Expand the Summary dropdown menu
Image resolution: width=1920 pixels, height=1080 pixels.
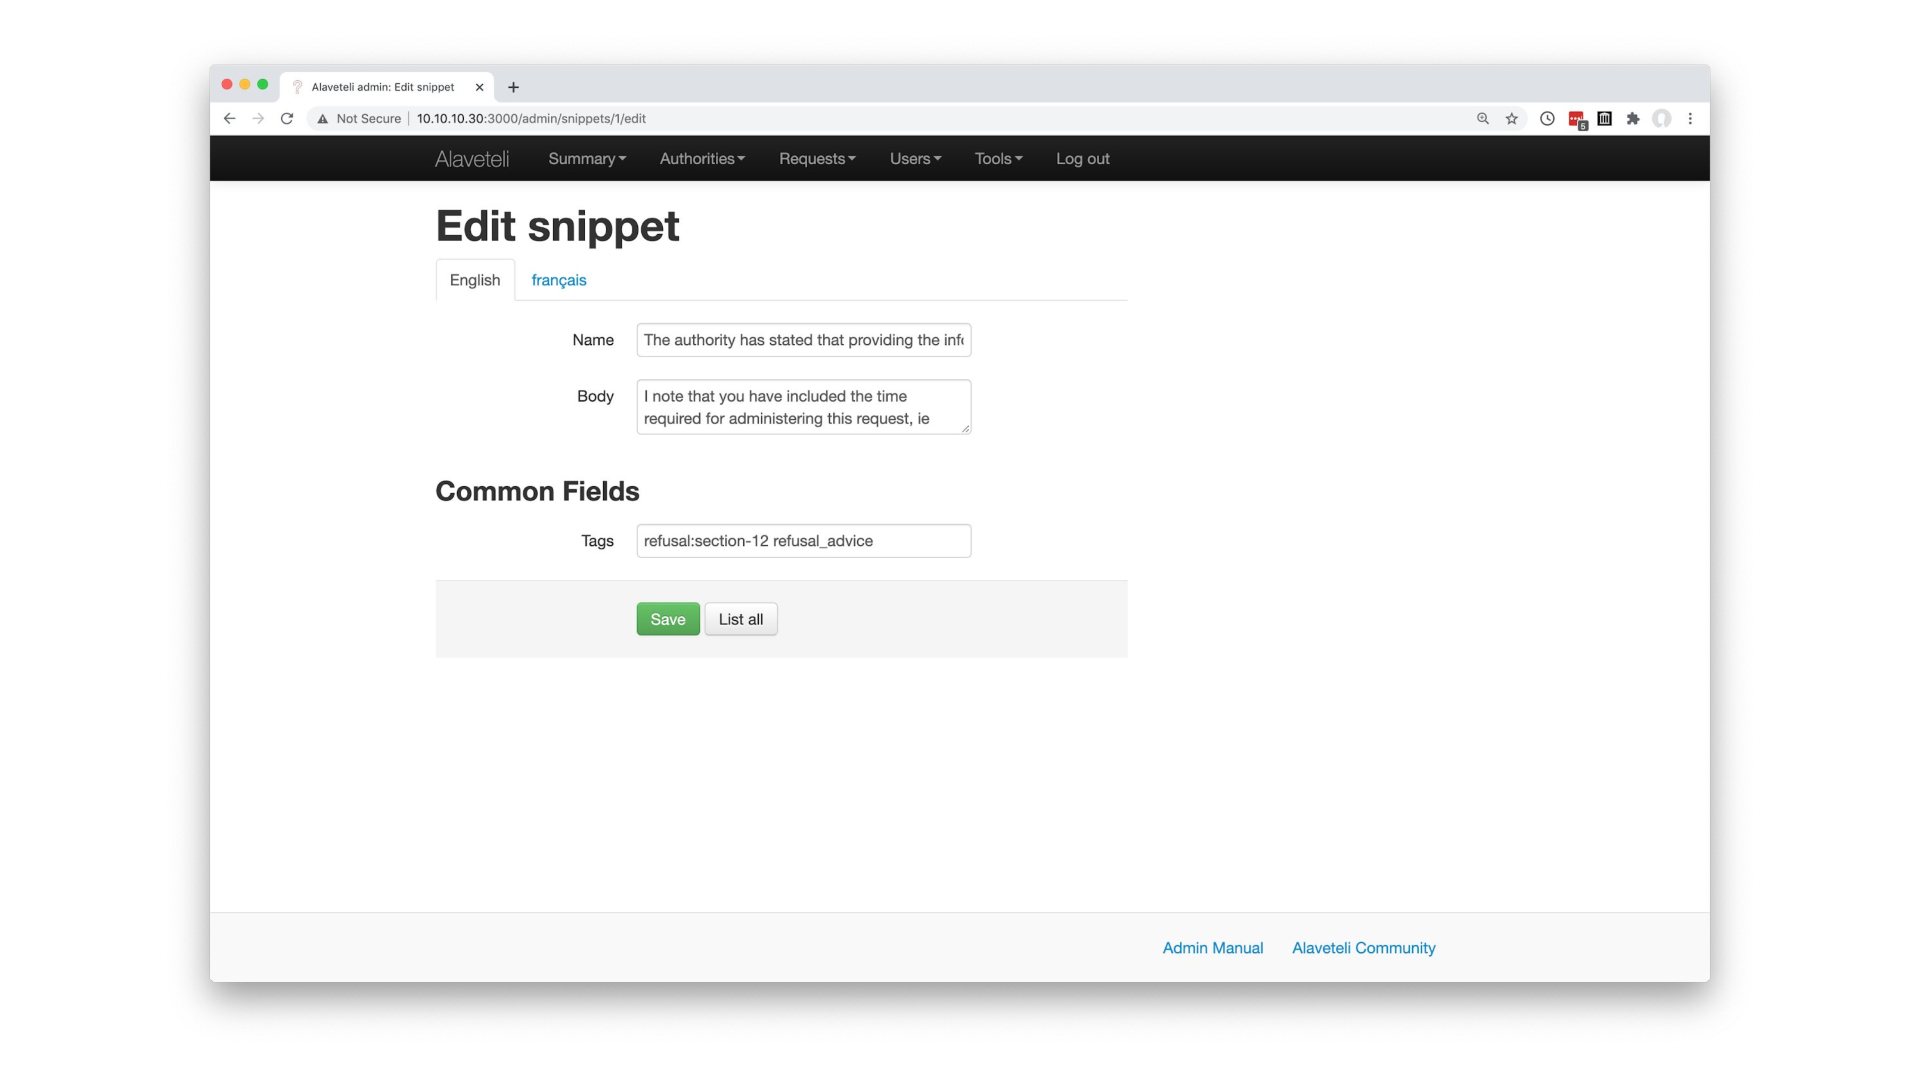[x=587, y=158]
